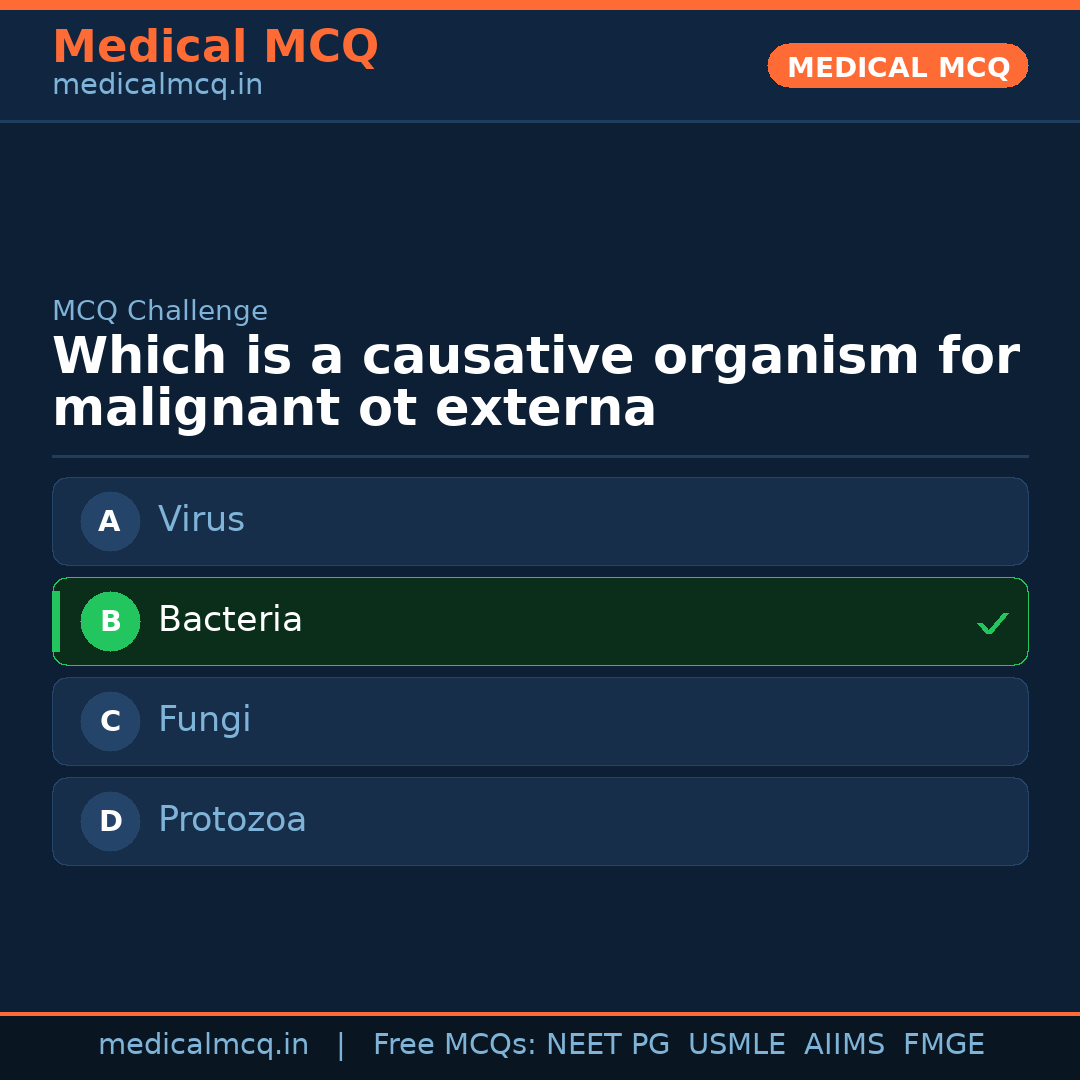Click the circular C badge icon

tap(109, 721)
